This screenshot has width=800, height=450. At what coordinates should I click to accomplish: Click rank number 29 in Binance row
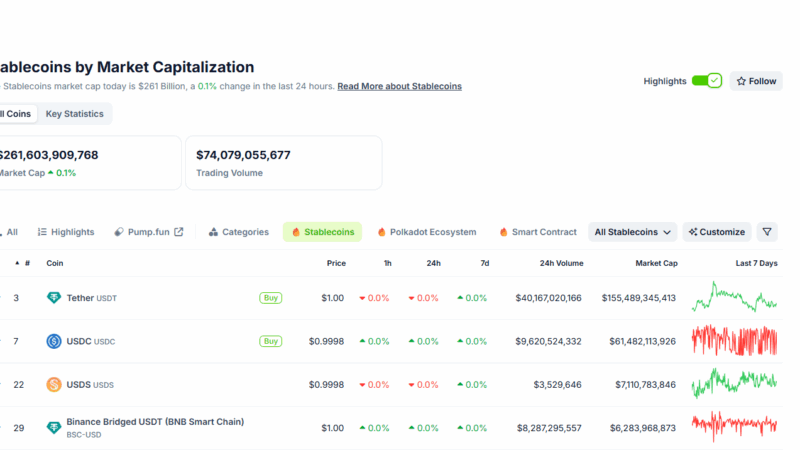pyautogui.click(x=18, y=428)
